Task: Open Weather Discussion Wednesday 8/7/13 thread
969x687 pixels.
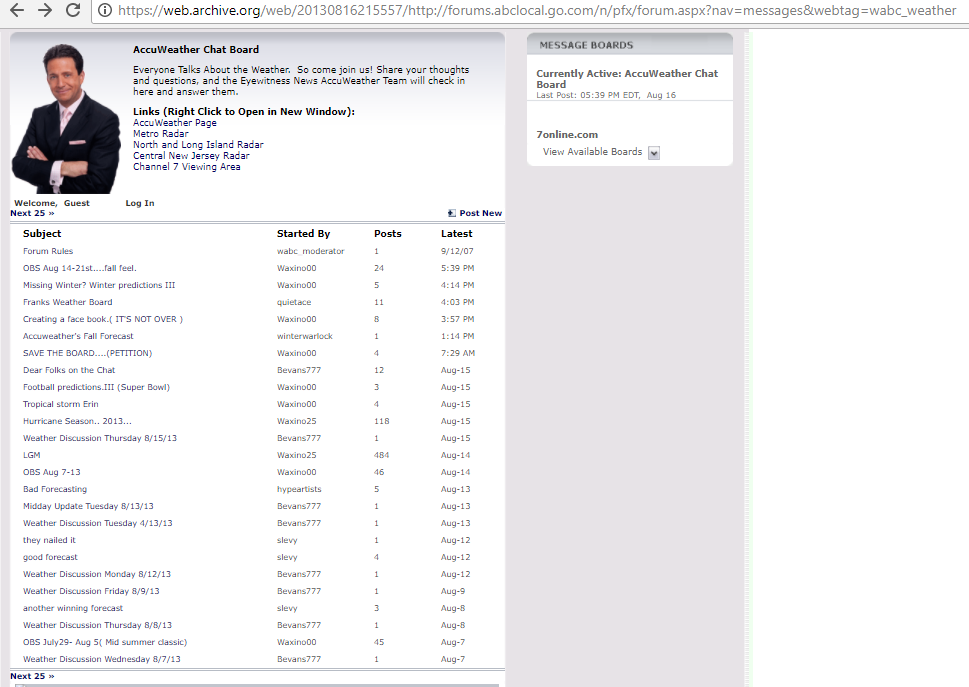Action: tap(101, 659)
